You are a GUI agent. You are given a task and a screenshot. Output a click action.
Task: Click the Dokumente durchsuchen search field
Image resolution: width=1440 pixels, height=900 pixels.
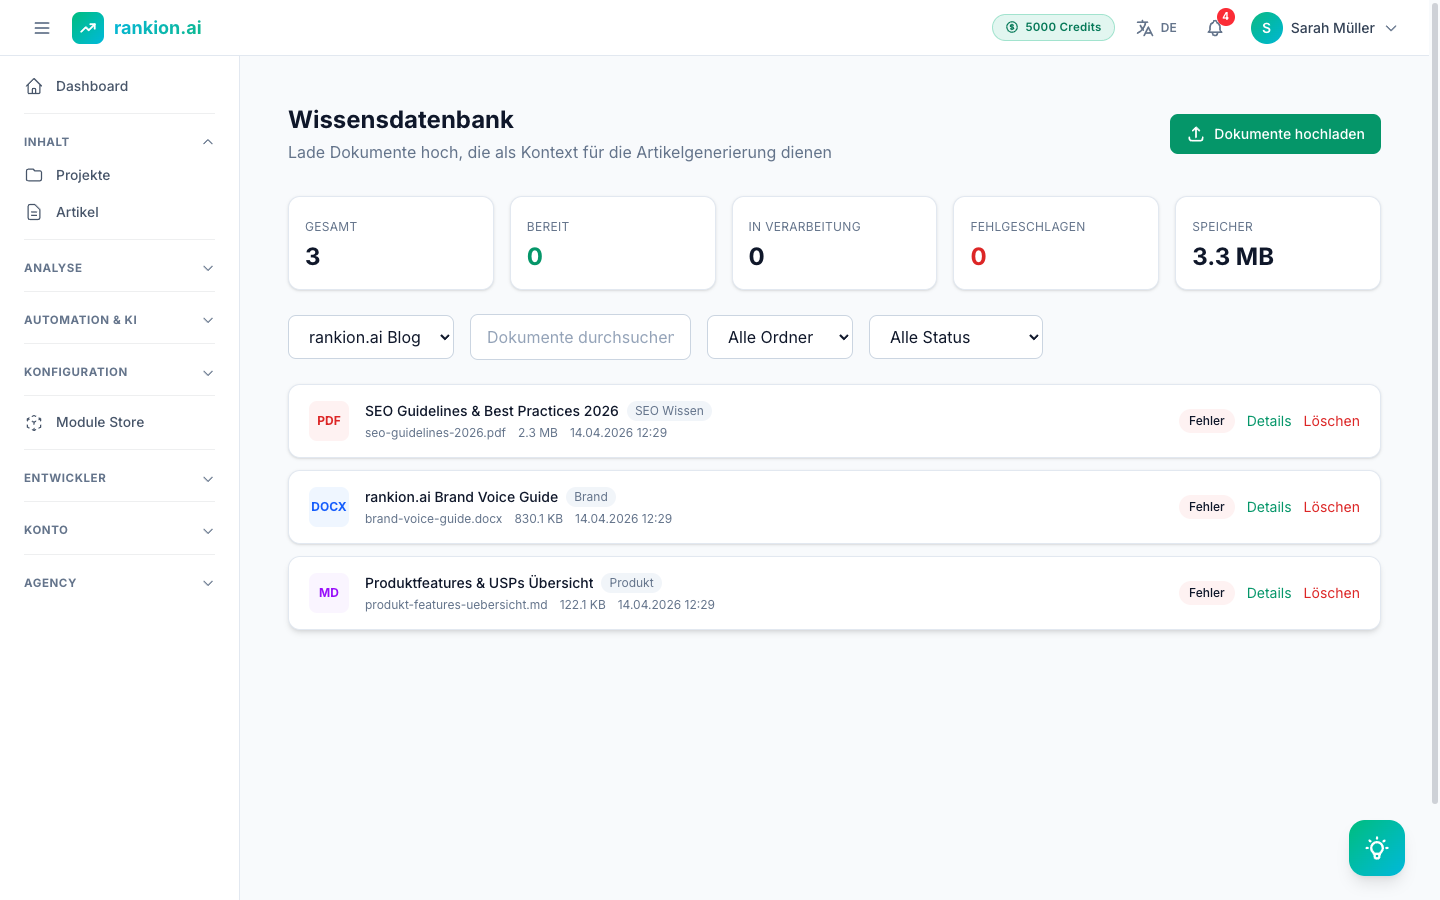tap(580, 337)
